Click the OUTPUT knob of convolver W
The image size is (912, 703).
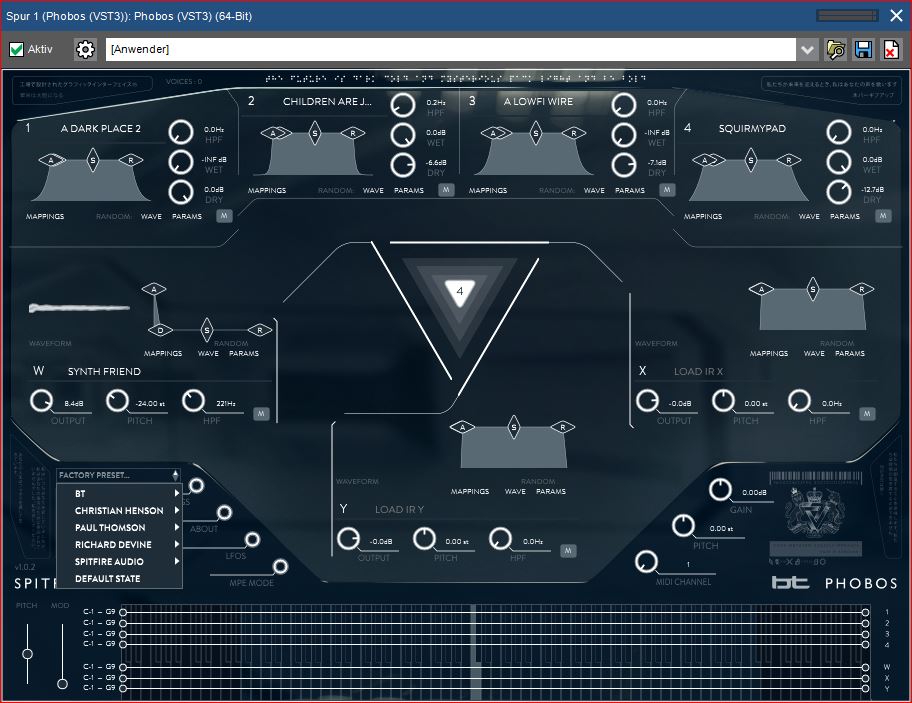pos(41,401)
